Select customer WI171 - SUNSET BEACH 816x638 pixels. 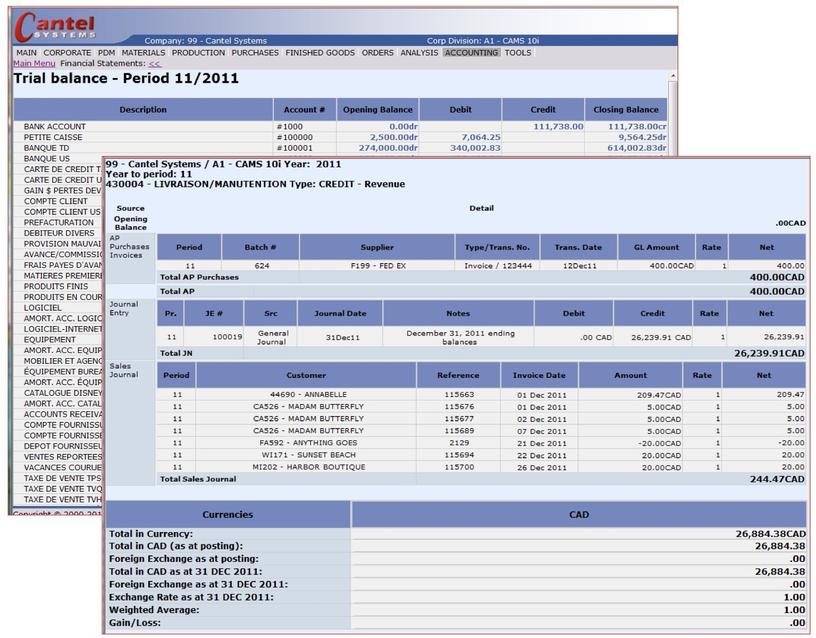click(x=309, y=455)
